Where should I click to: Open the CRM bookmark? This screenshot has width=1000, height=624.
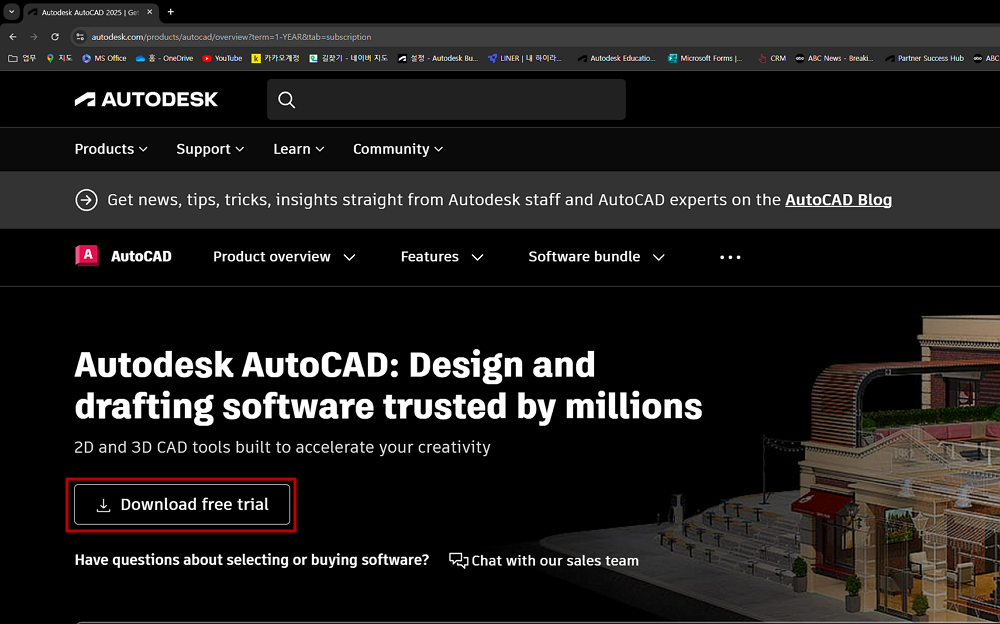tap(772, 58)
